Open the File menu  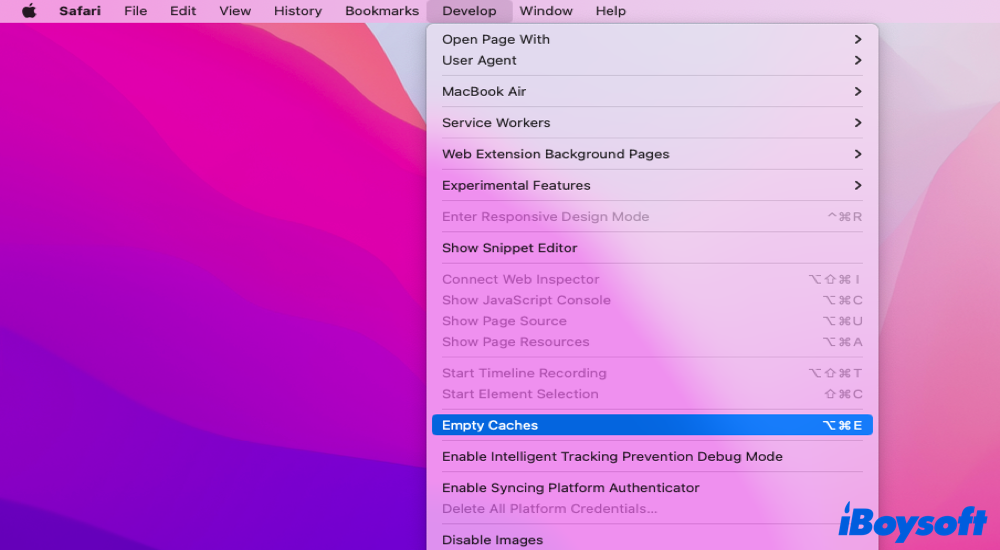coord(135,11)
